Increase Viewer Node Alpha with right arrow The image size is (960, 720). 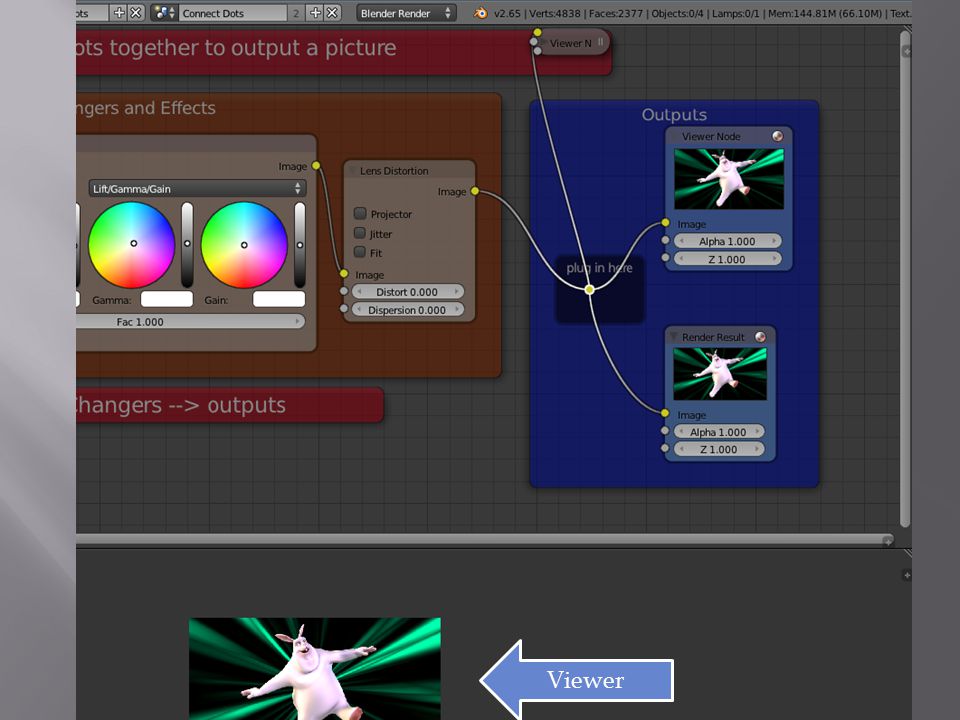774,241
